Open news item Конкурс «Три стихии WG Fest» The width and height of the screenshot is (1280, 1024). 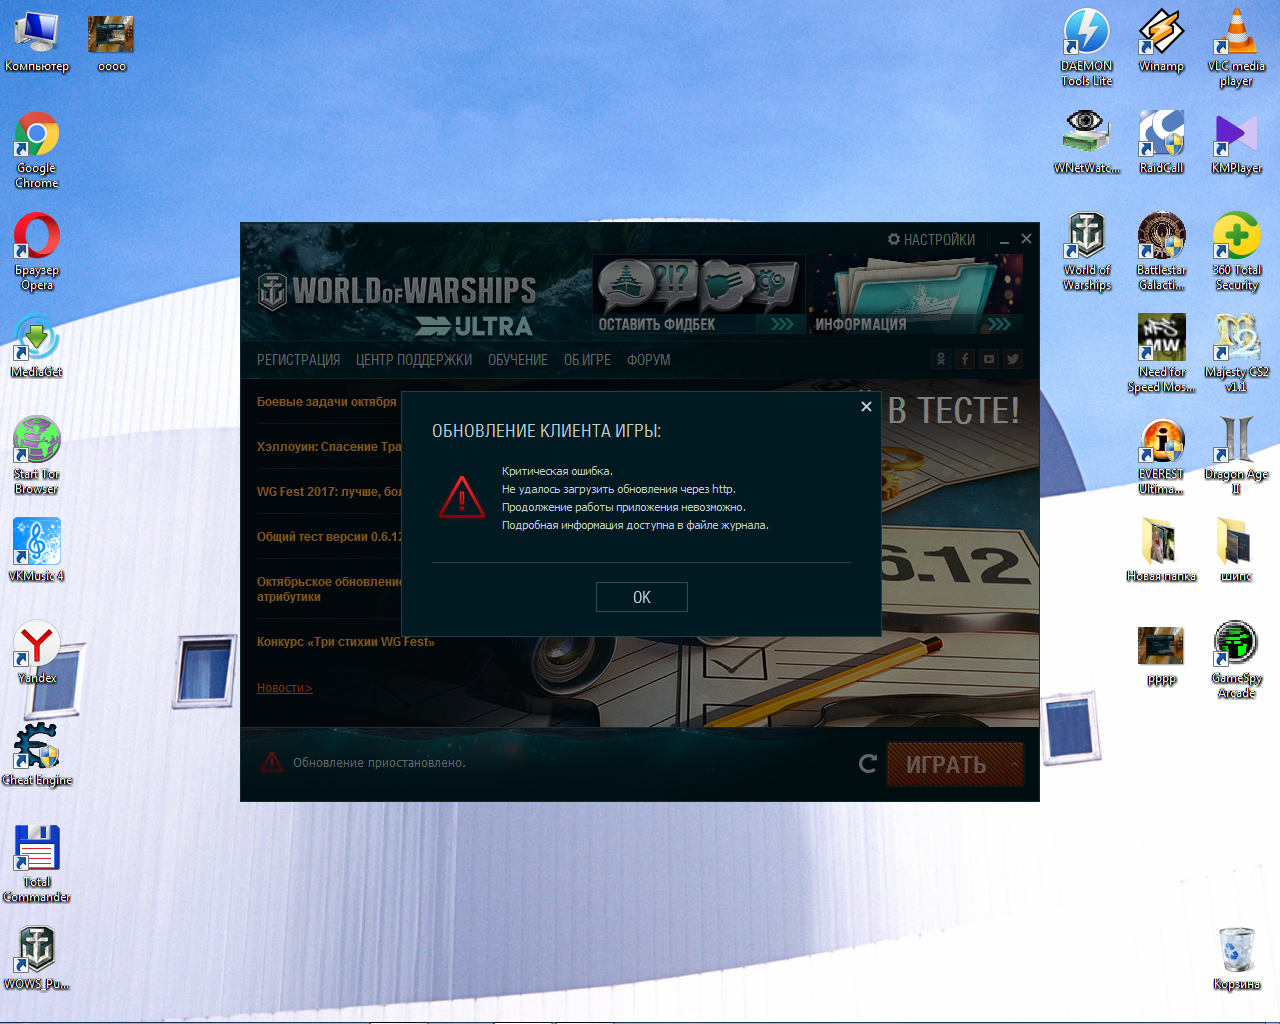pos(346,642)
